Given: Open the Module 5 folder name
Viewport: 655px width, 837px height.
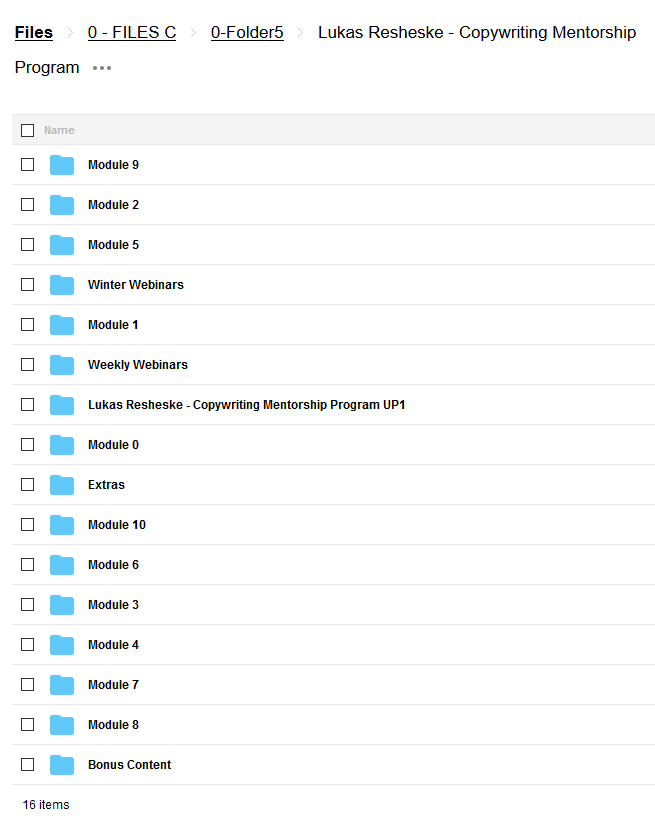Looking at the screenshot, I should point(113,245).
